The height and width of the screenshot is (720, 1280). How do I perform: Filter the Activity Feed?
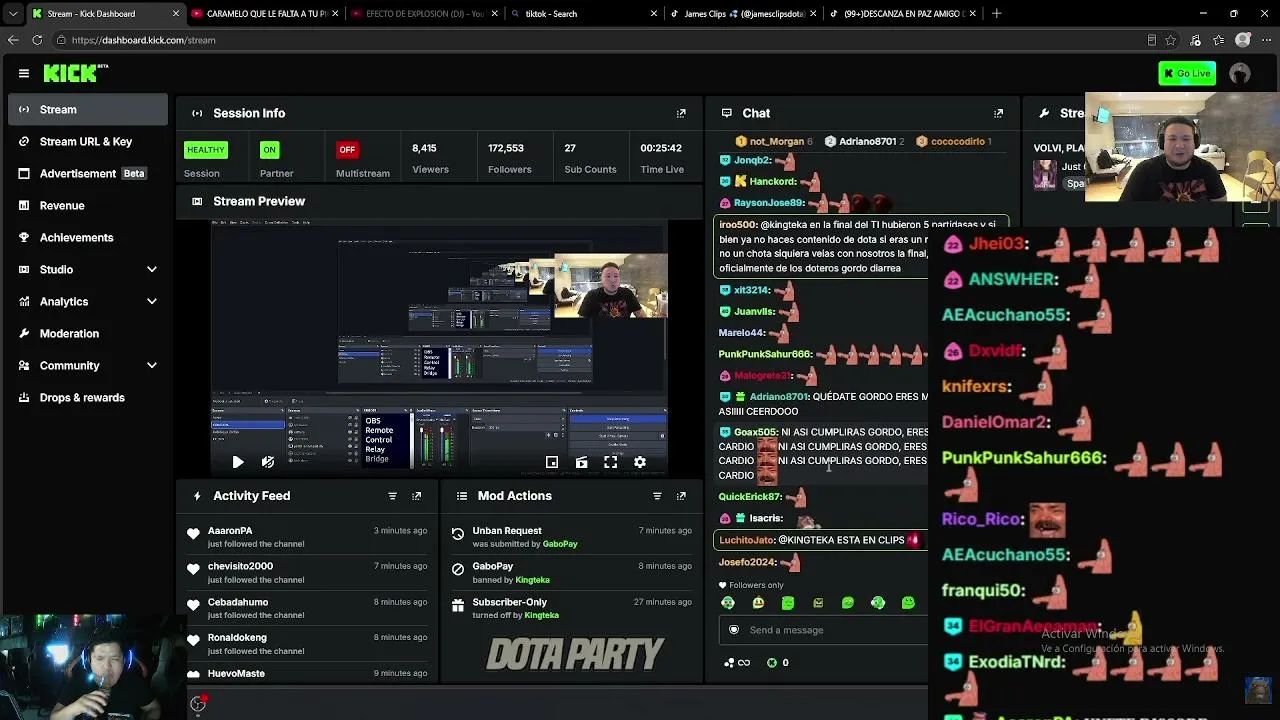pos(392,496)
